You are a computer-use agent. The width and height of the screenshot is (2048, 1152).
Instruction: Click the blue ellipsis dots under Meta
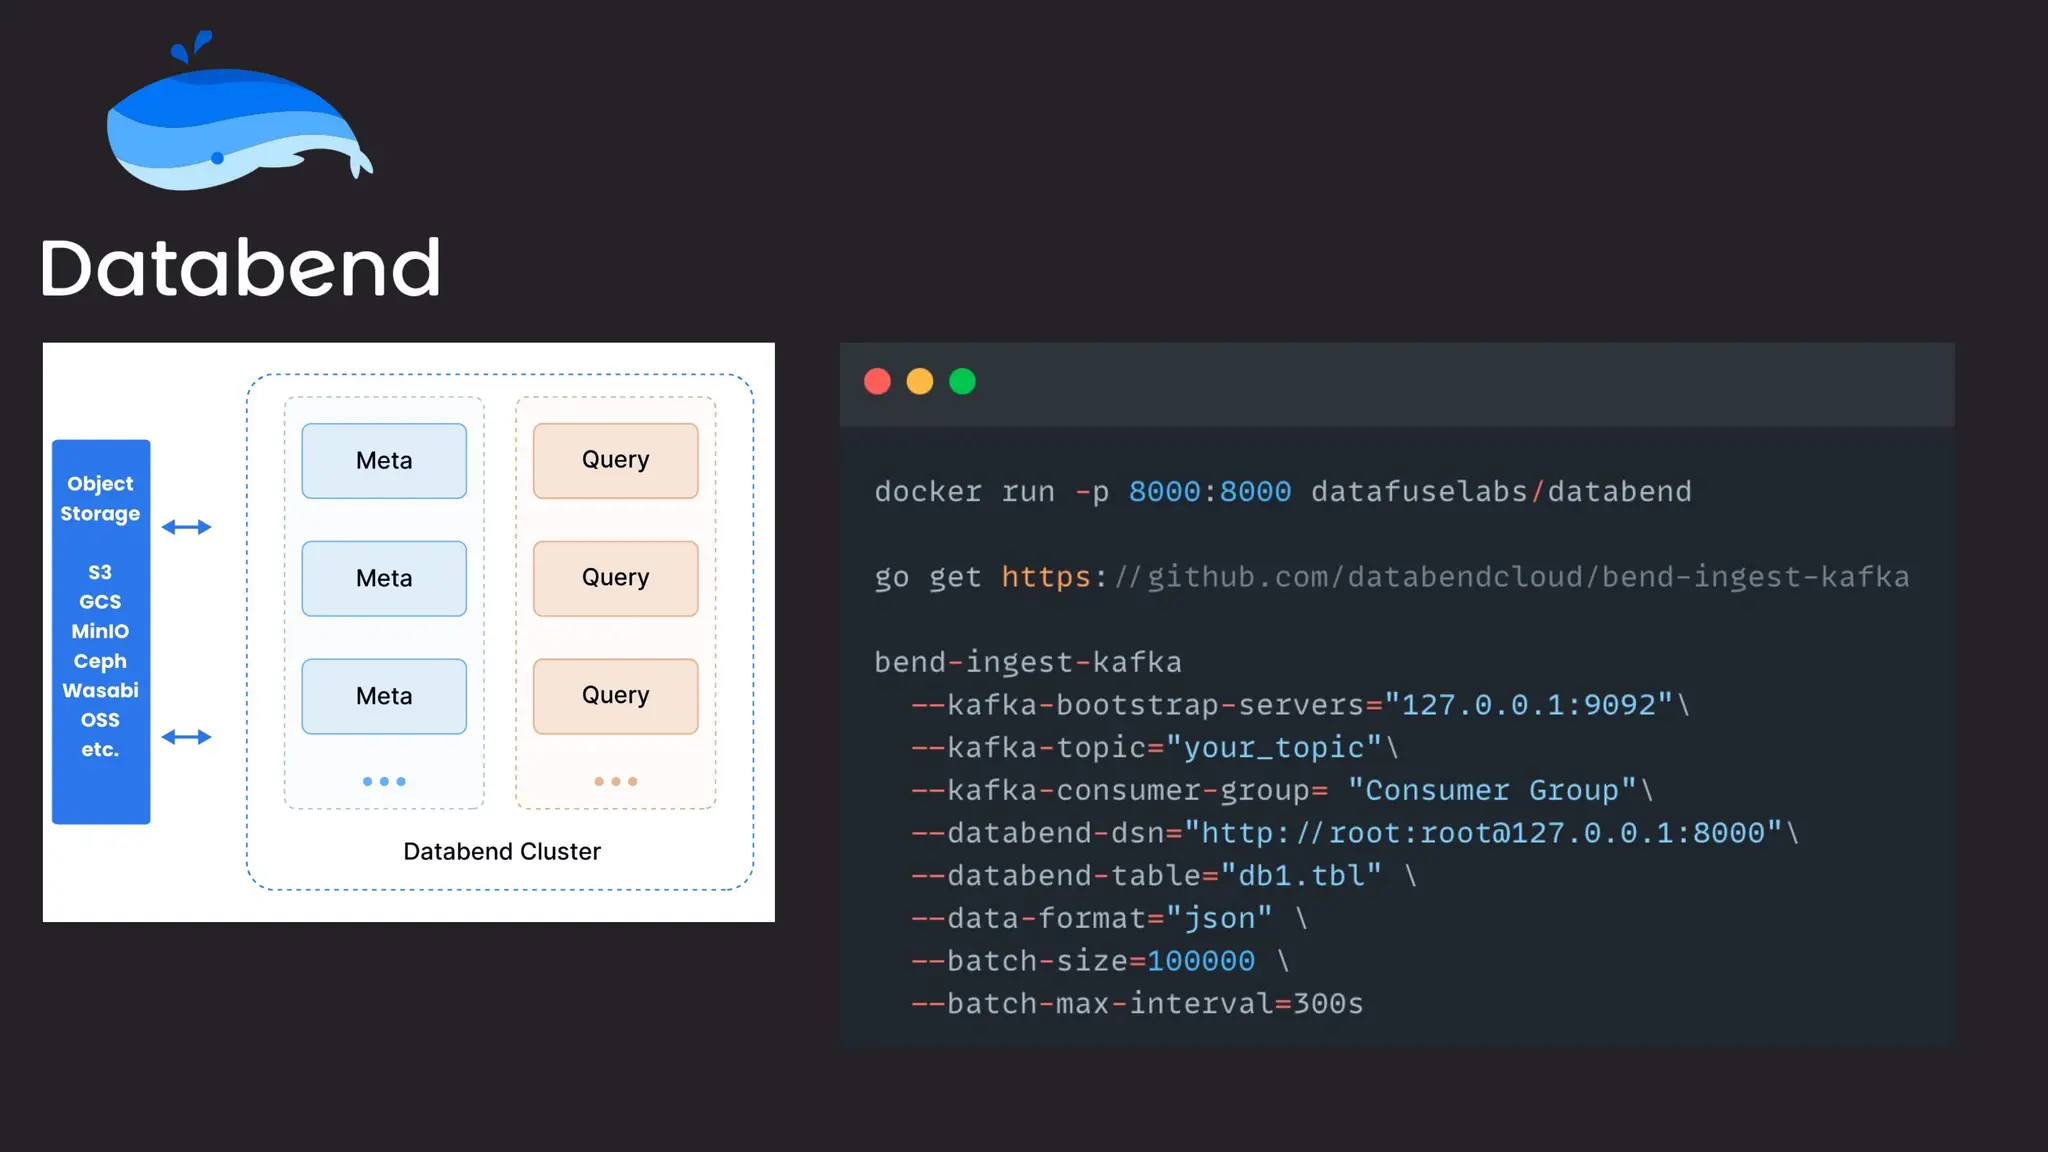click(x=384, y=781)
